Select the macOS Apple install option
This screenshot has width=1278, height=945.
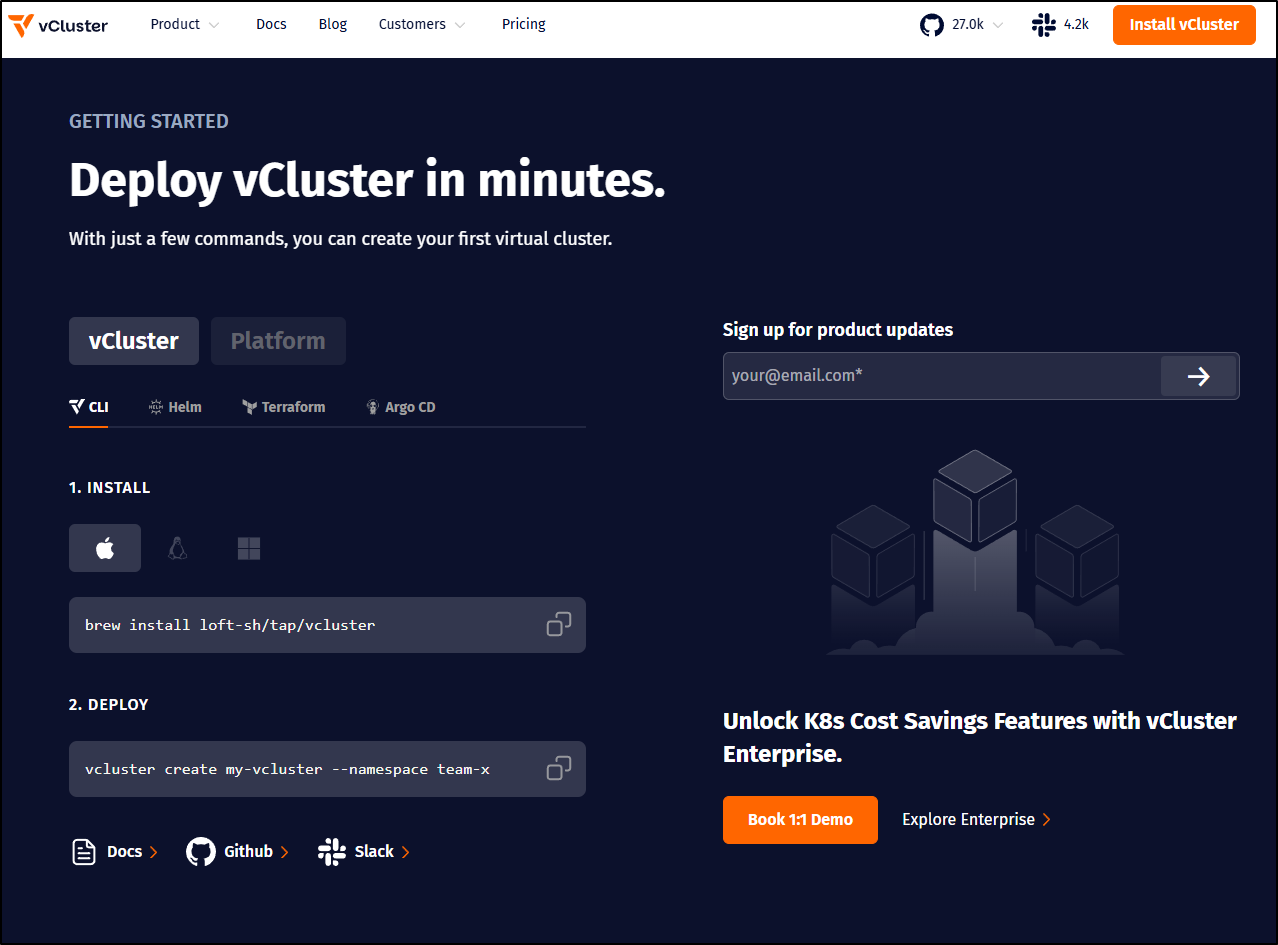pyautogui.click(x=105, y=548)
